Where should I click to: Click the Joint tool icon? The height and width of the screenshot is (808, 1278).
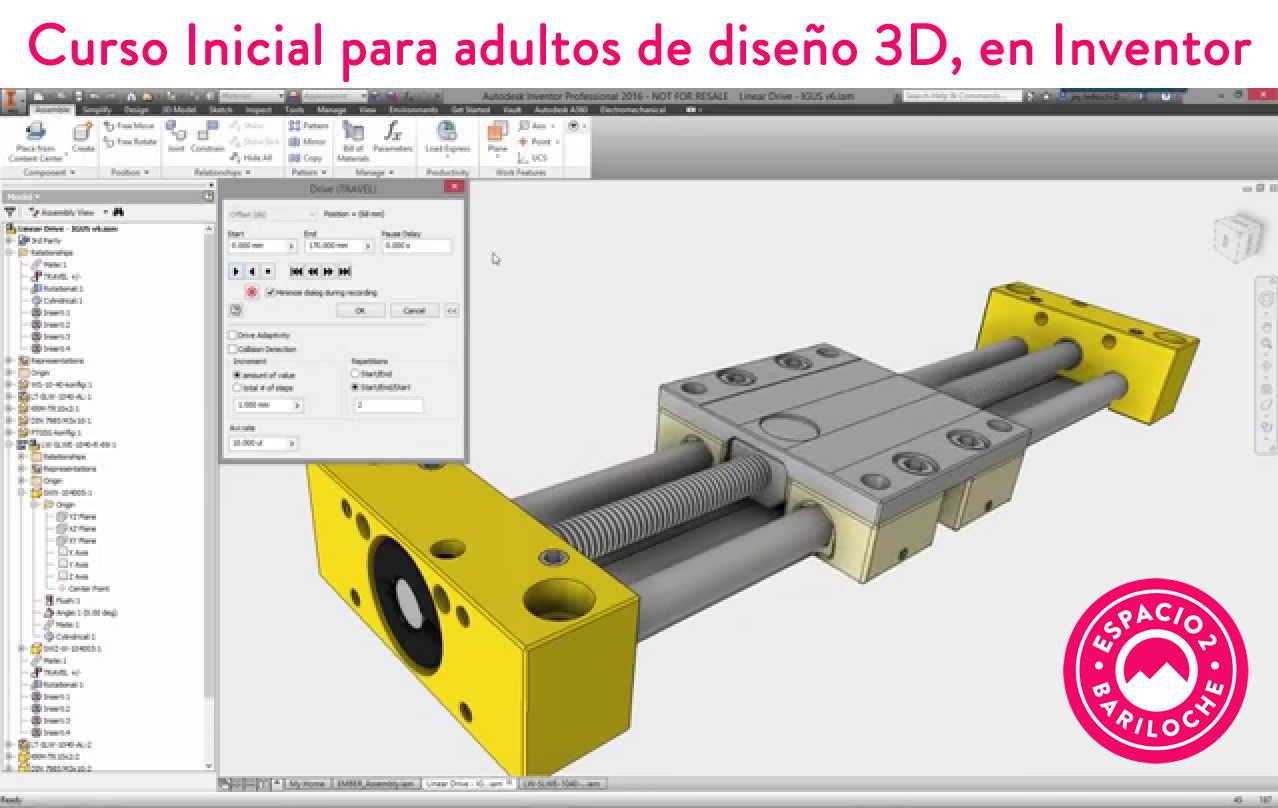176,131
